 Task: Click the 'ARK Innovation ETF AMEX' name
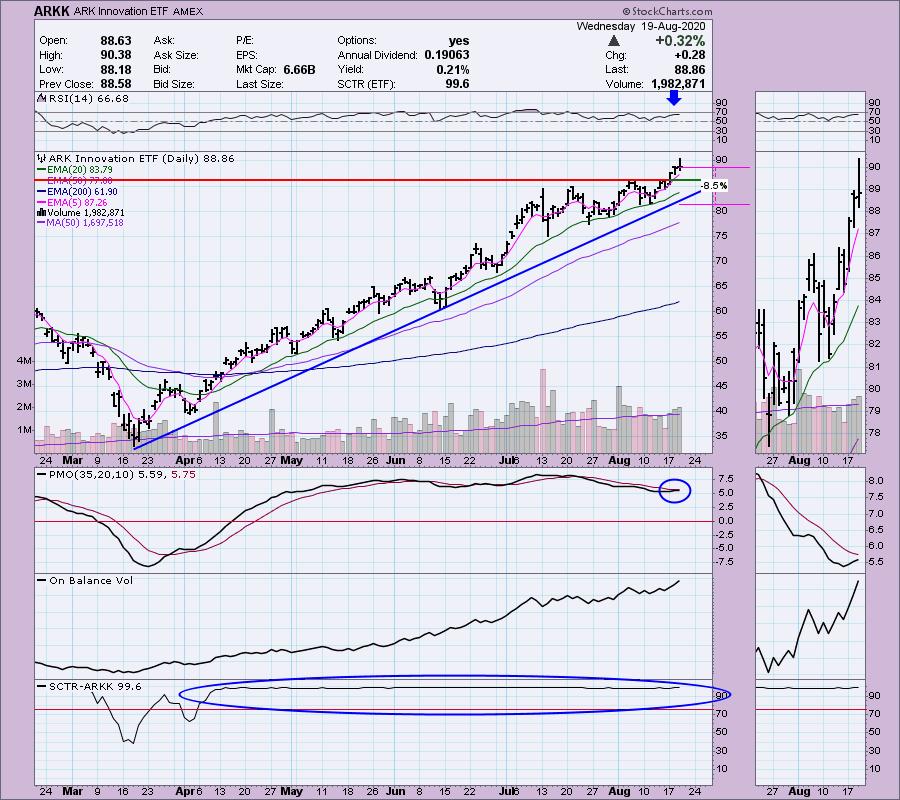coord(138,11)
